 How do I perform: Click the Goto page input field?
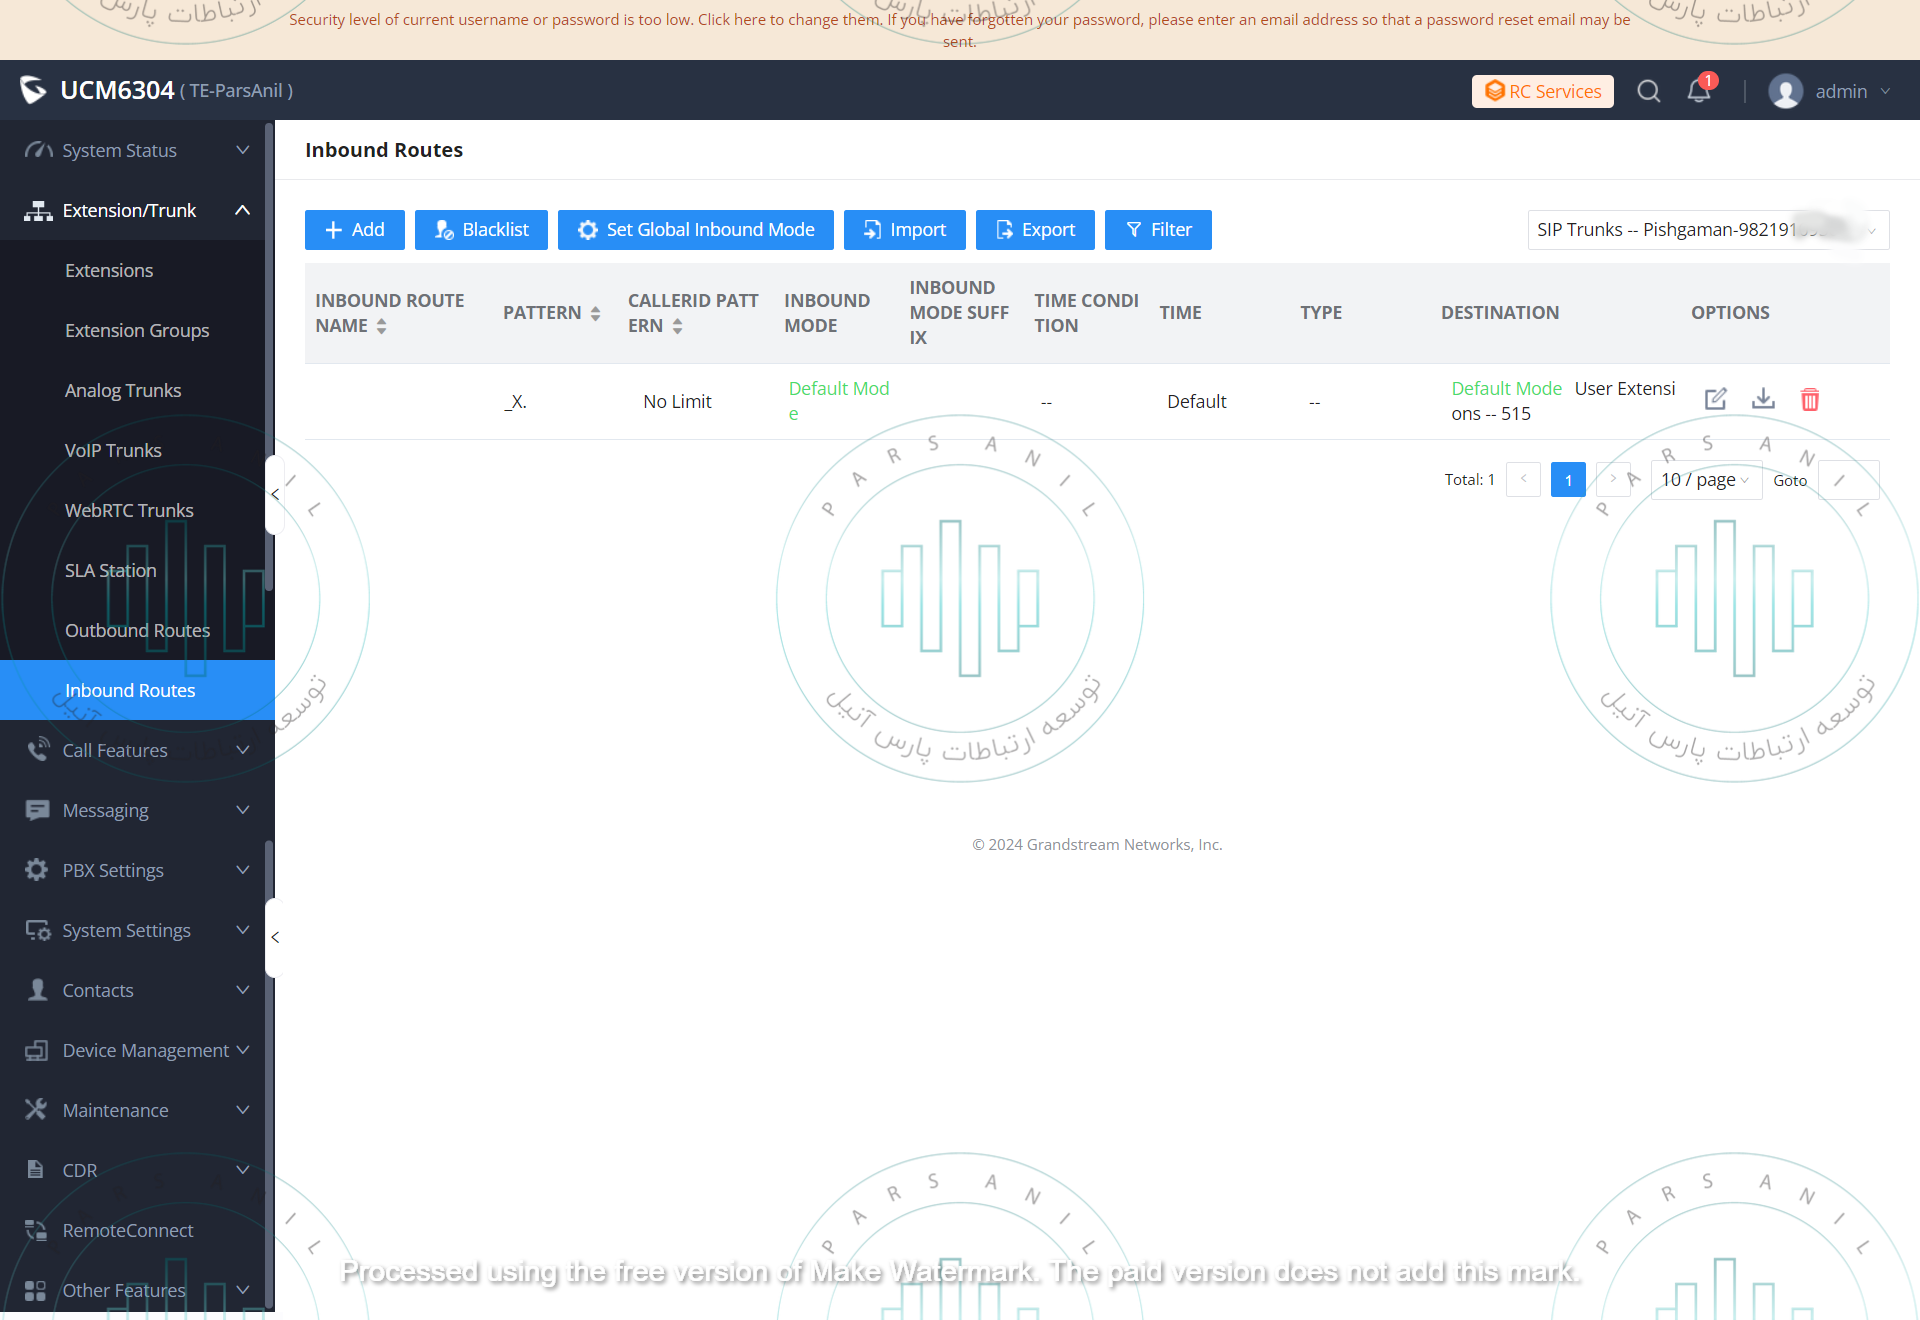click(x=1848, y=480)
